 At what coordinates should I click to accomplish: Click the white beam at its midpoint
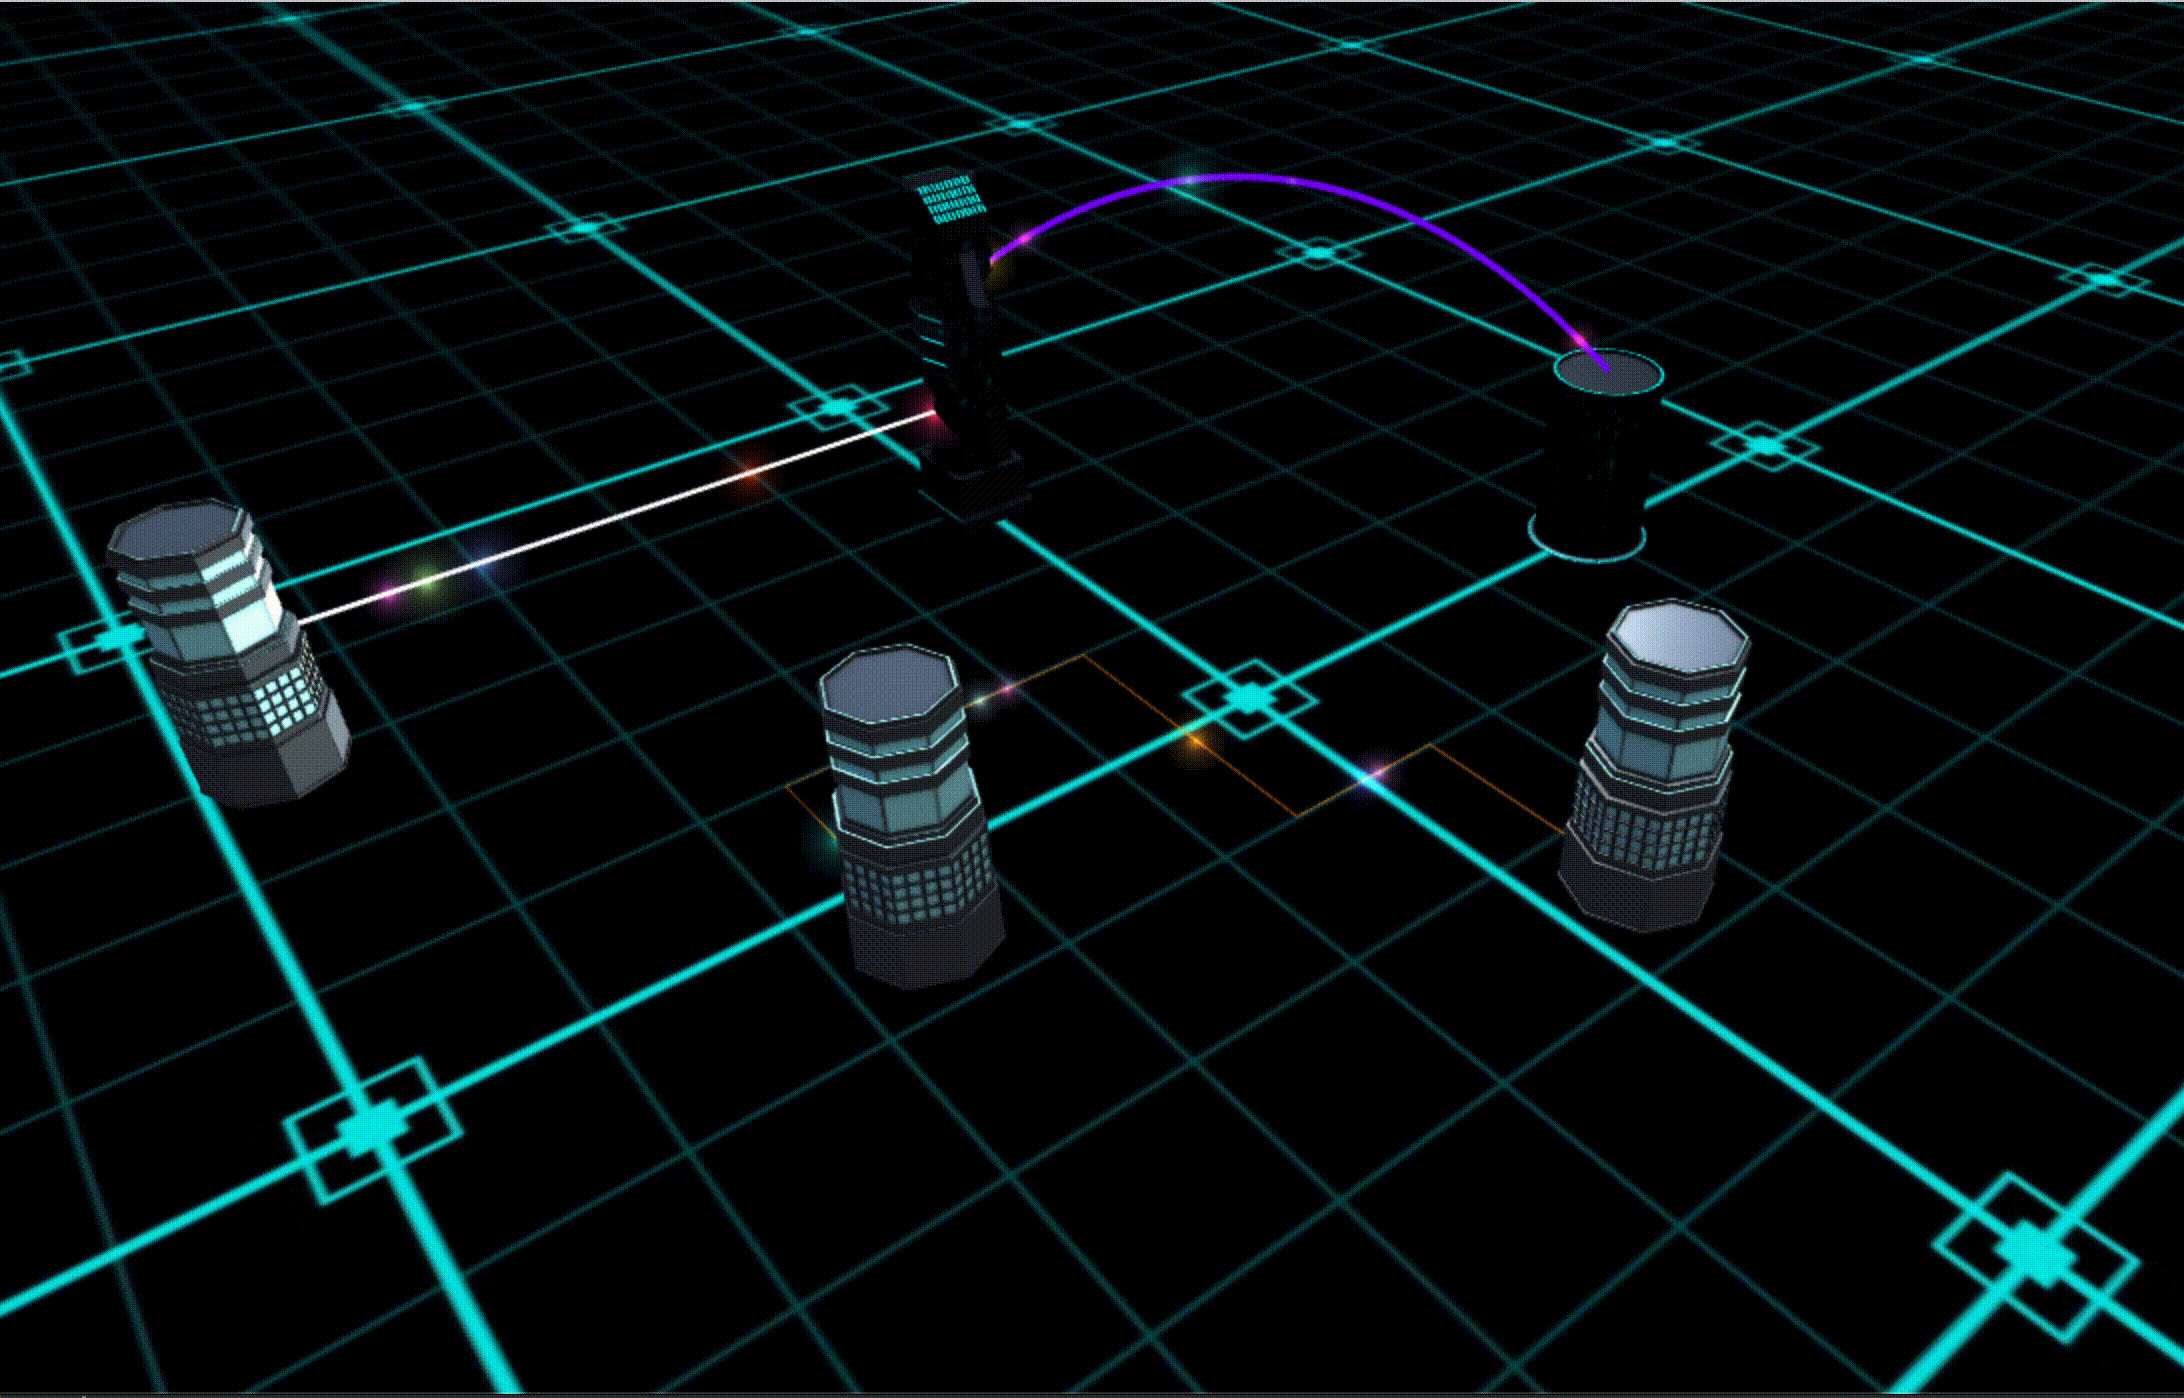[x=618, y=518]
